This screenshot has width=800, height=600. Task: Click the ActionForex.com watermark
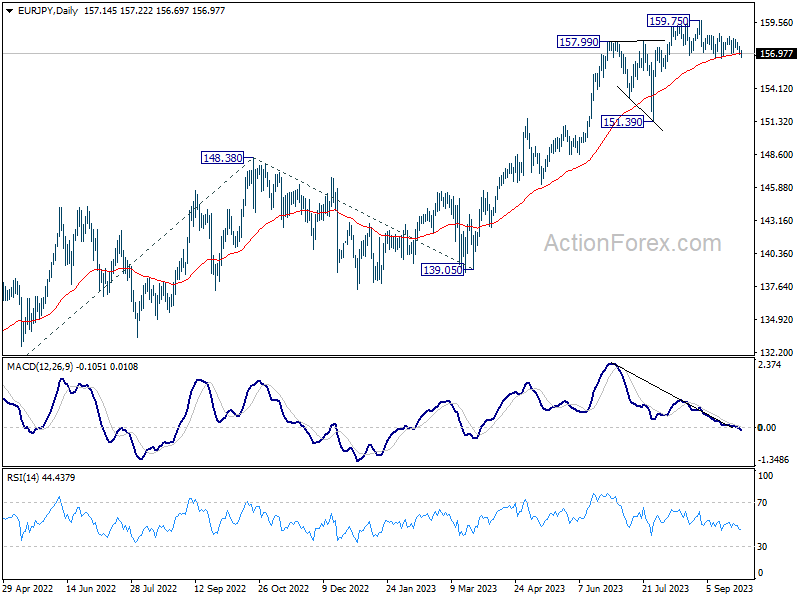[633, 243]
